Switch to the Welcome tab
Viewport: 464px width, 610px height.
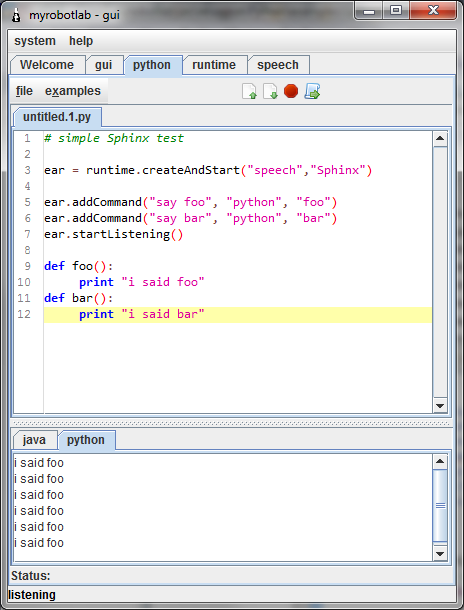(x=47, y=65)
